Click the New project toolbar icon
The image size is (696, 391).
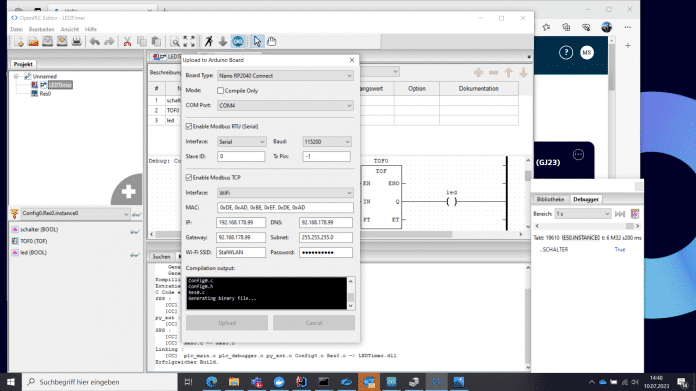(x=19, y=42)
